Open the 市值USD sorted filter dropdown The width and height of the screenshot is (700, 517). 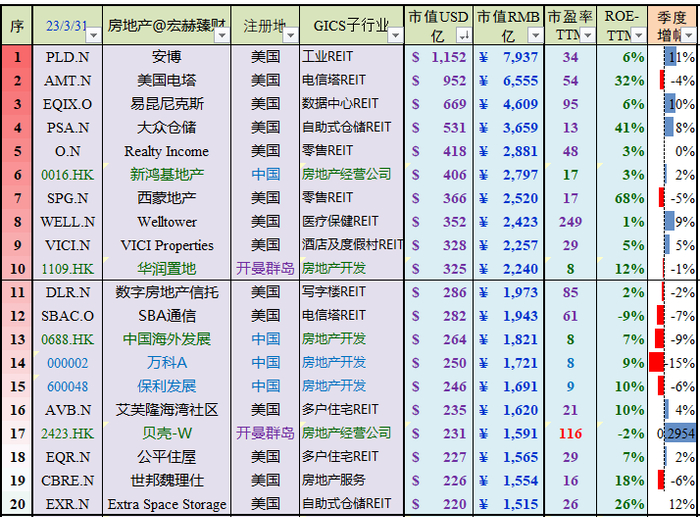[x=464, y=34]
